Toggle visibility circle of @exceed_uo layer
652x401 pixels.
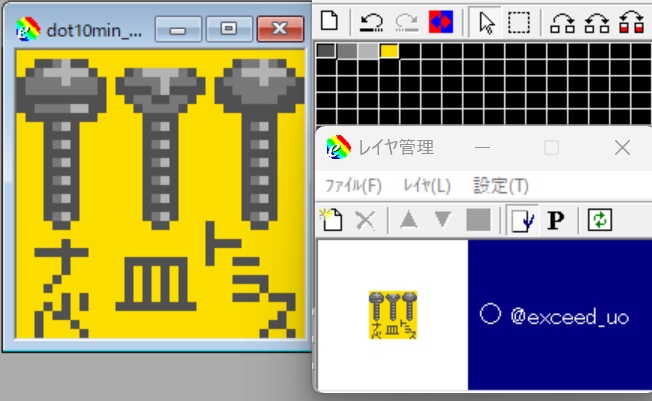pyautogui.click(x=490, y=314)
